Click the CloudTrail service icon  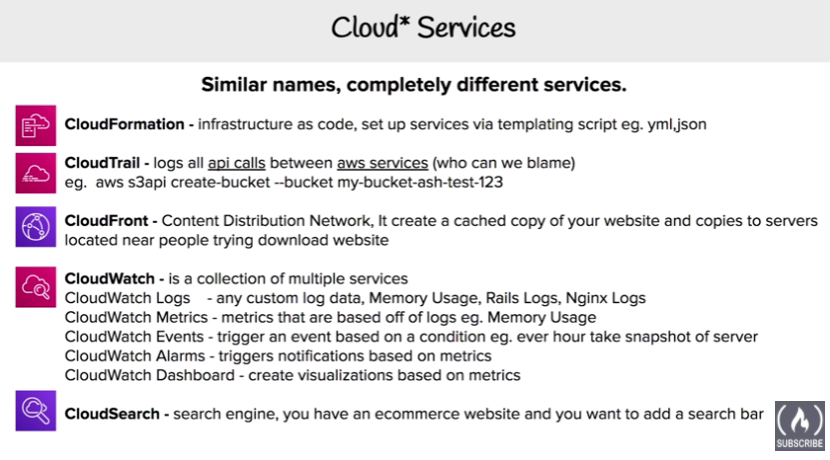tap(35, 173)
